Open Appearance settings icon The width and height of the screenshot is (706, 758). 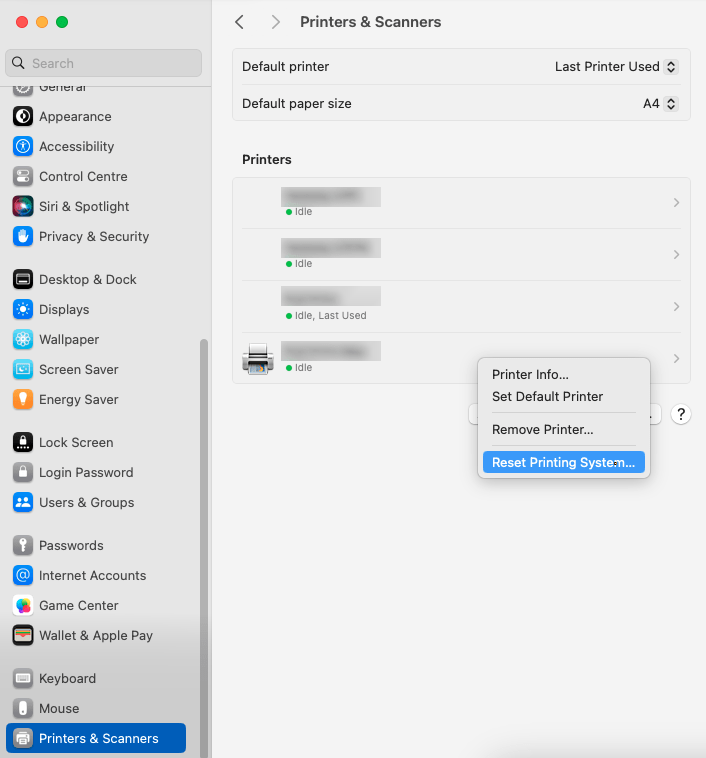23,117
